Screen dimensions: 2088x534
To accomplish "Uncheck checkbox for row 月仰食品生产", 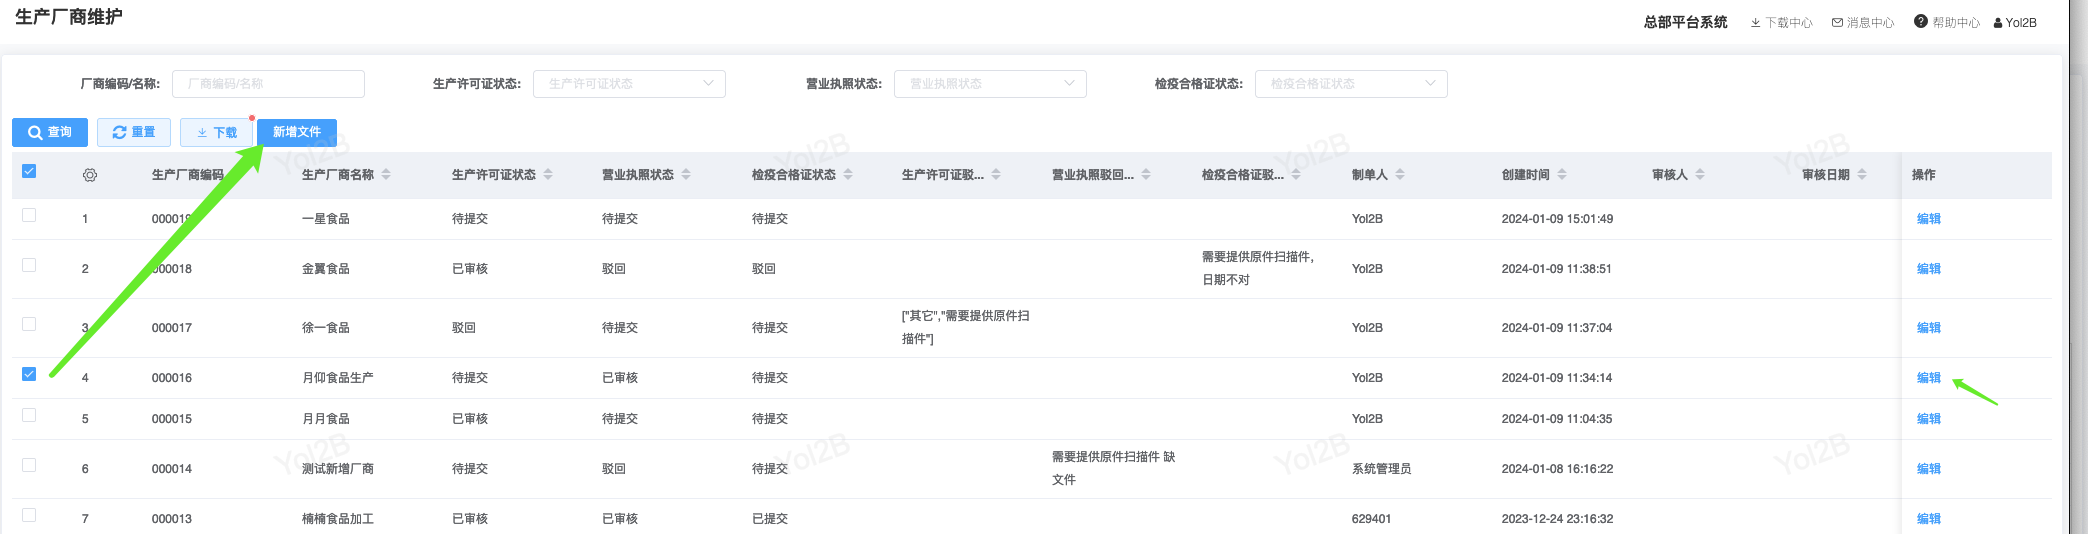I will tap(29, 374).
